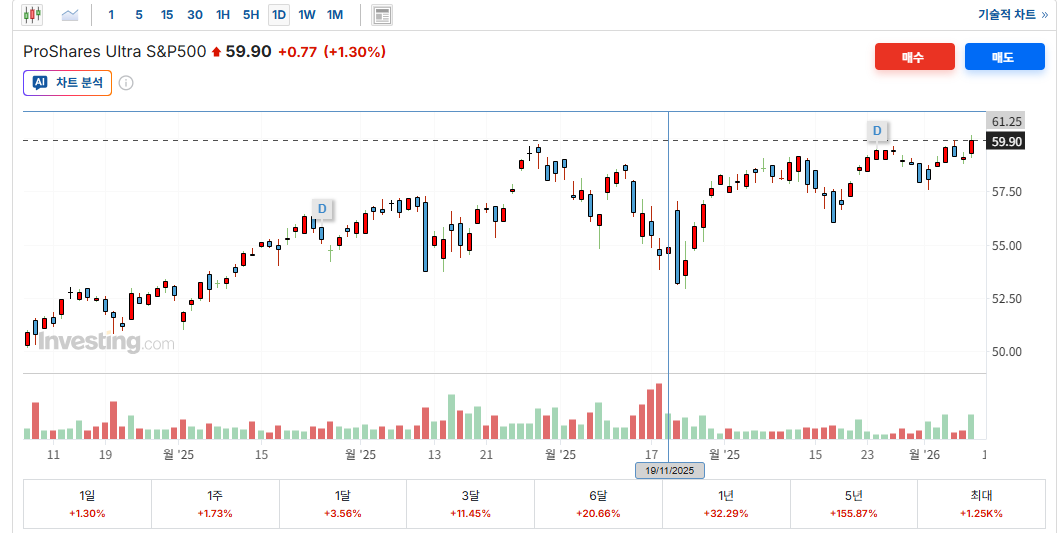Click the info icon beside 차트 분석
This screenshot has width=1058, height=533.
[x=126, y=83]
